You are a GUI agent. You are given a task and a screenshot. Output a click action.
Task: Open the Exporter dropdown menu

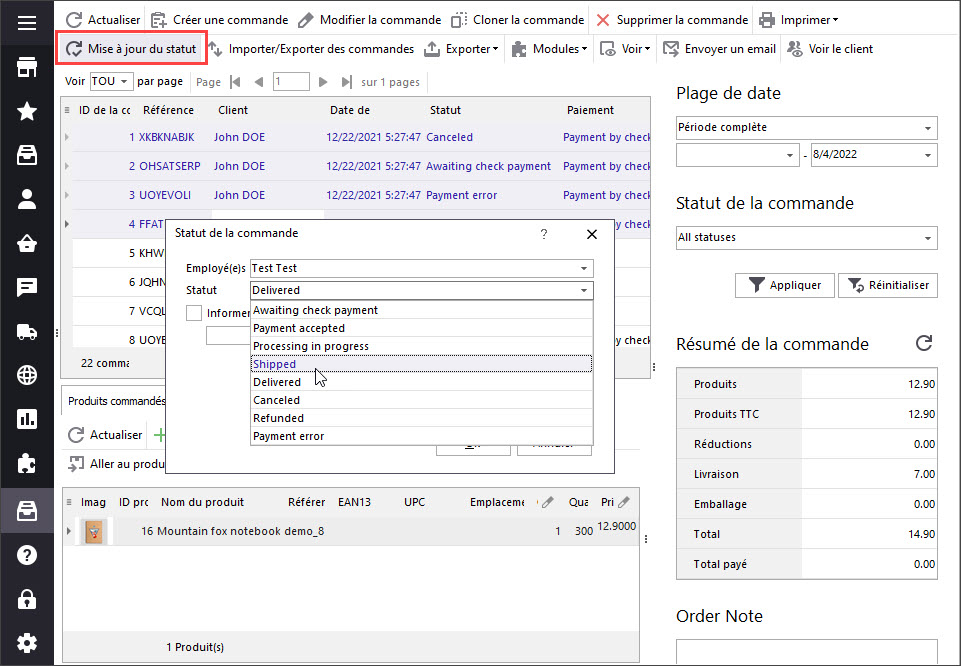tap(462, 48)
